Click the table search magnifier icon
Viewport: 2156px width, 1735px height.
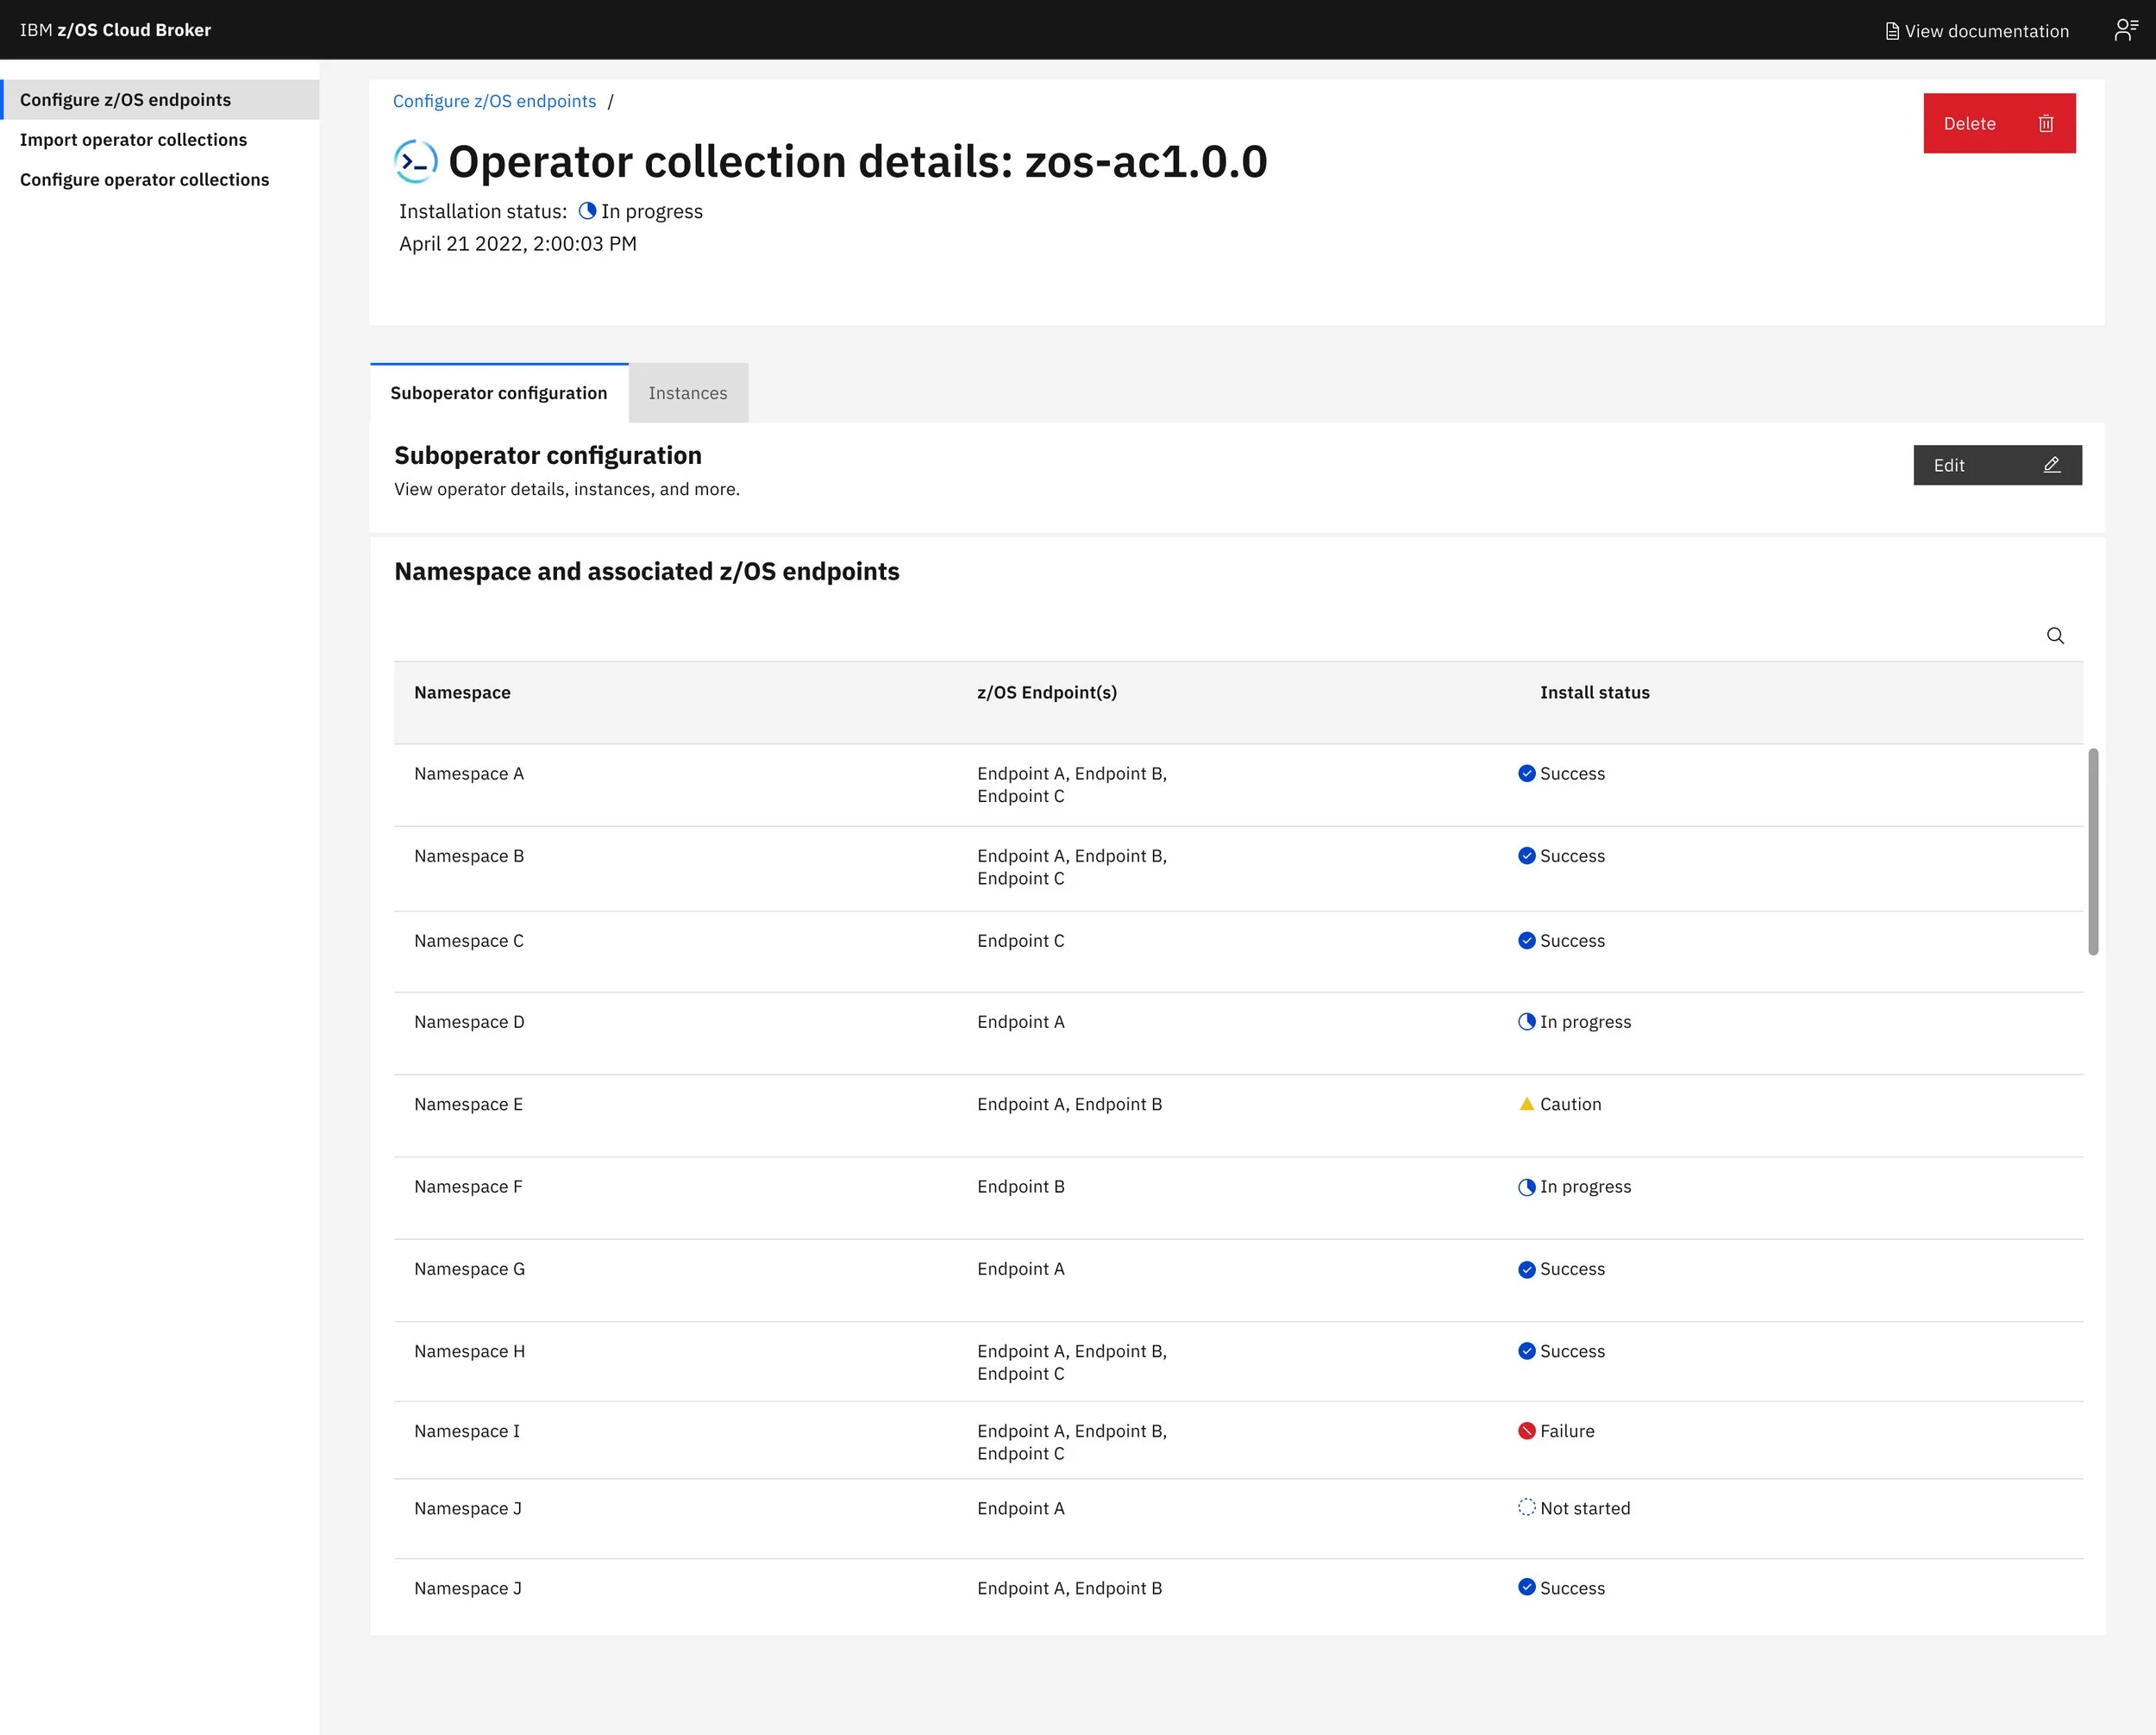pyautogui.click(x=2055, y=636)
